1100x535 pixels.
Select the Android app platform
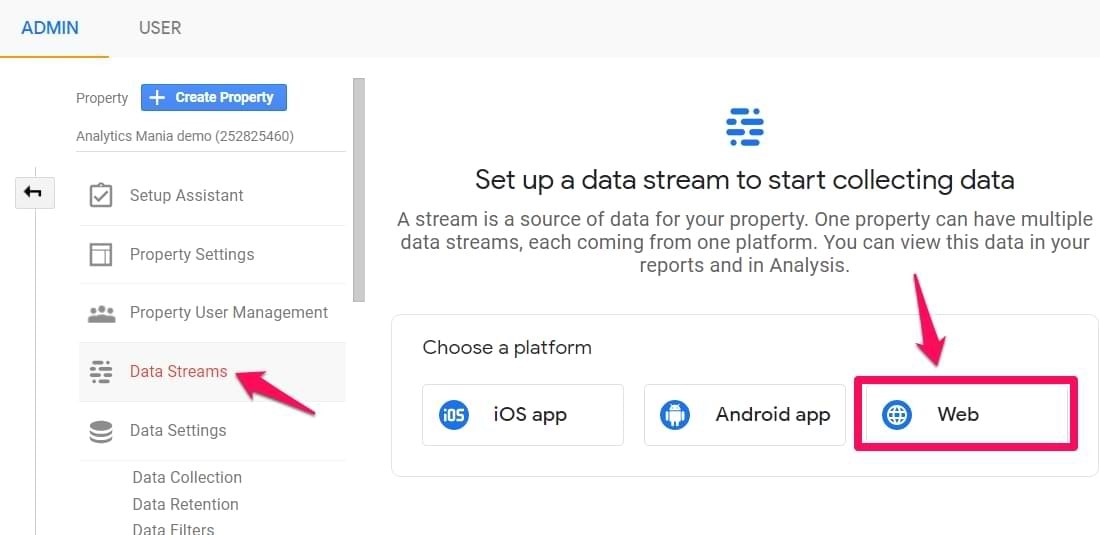click(x=744, y=414)
